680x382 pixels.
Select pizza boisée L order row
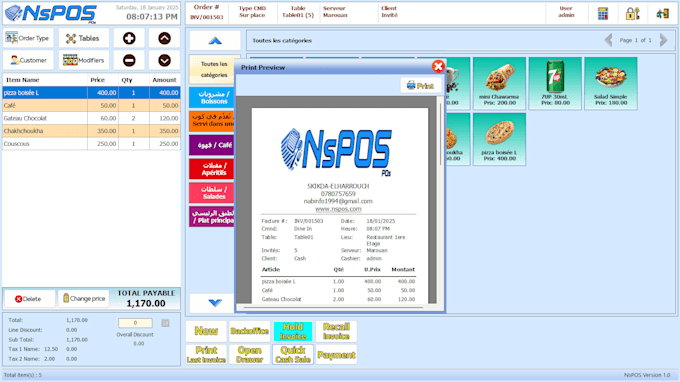[91, 93]
